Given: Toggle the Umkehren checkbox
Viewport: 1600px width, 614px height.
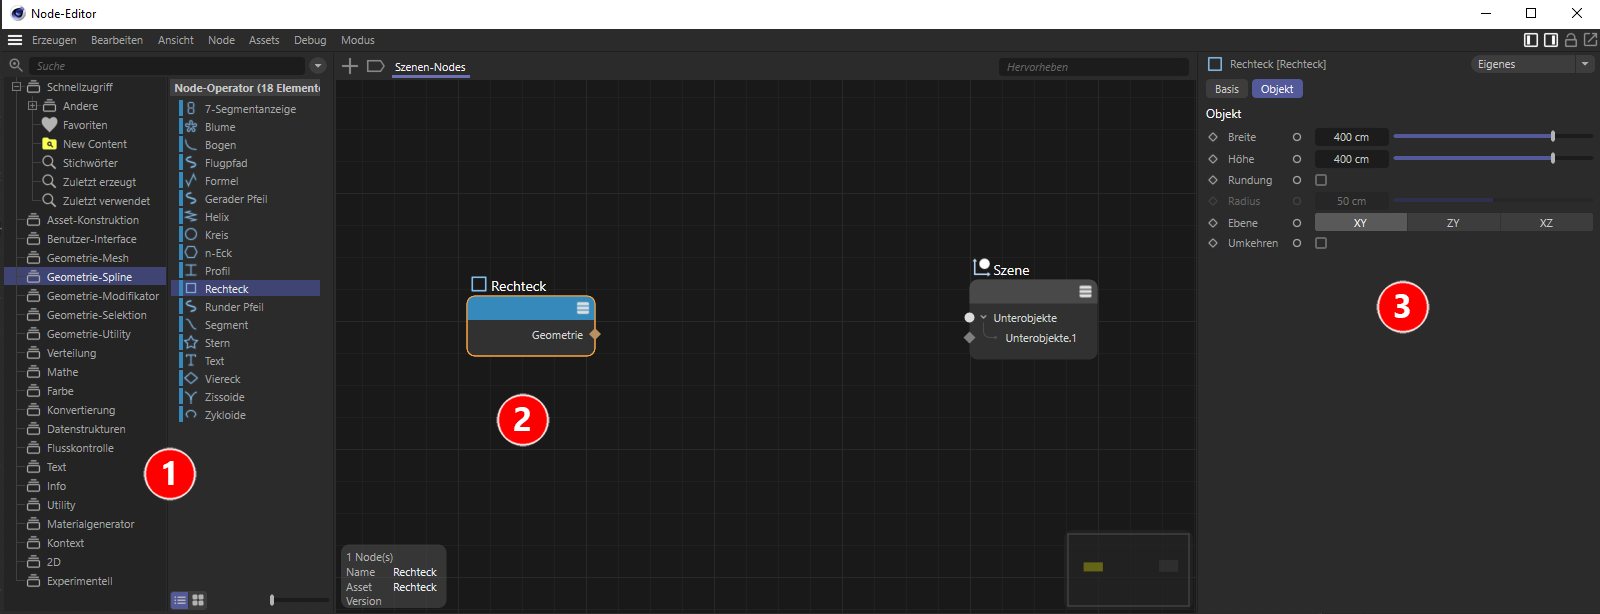Looking at the screenshot, I should (x=1321, y=243).
